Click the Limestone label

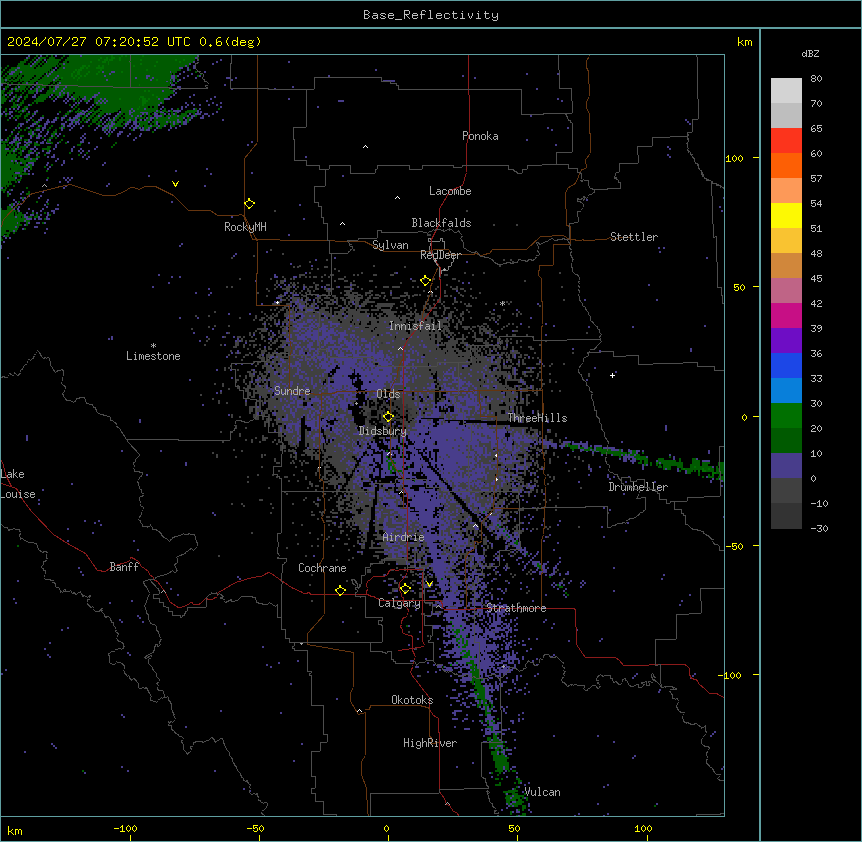153,356
